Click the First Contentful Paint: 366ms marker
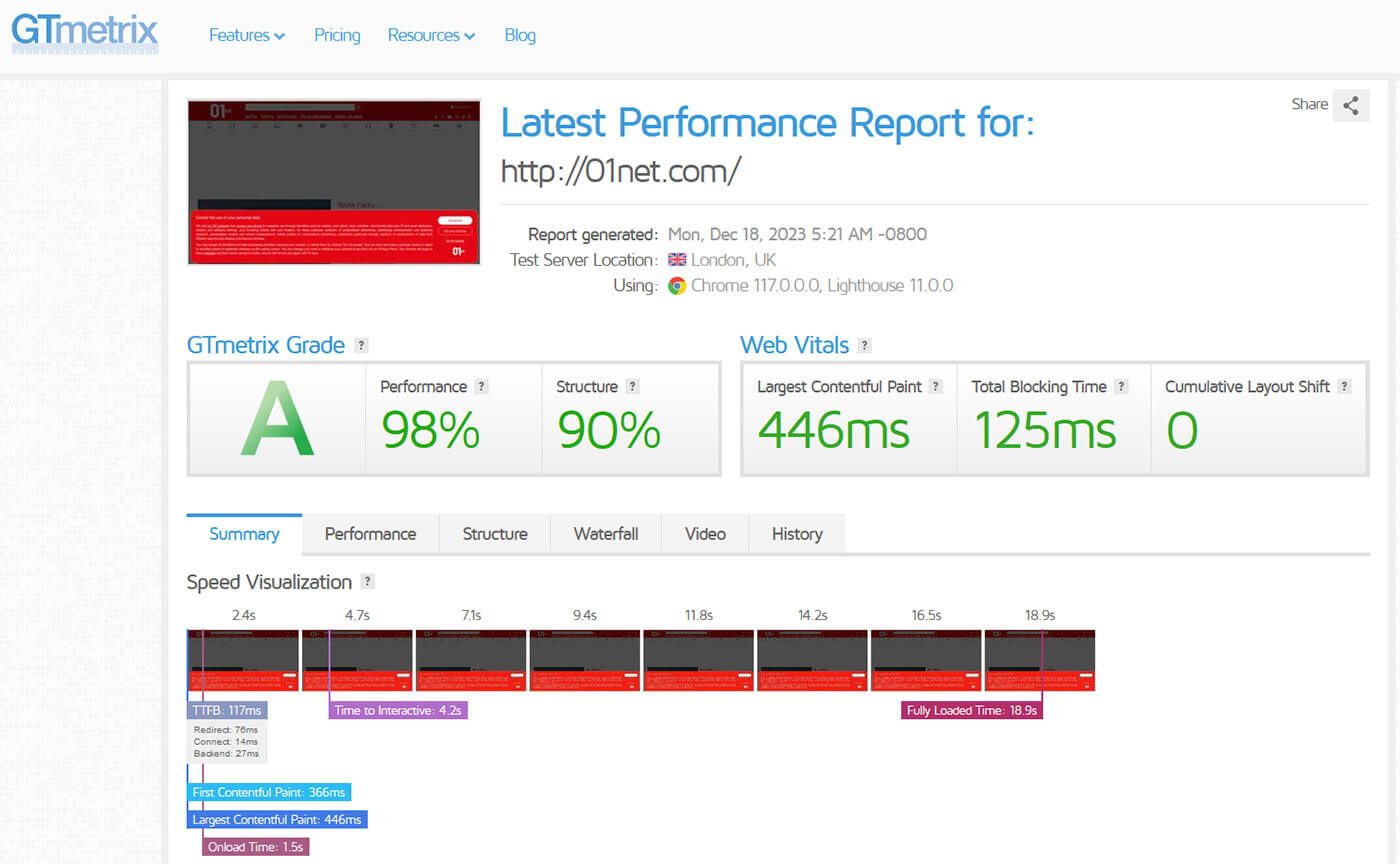1400x864 pixels. pyautogui.click(x=269, y=792)
